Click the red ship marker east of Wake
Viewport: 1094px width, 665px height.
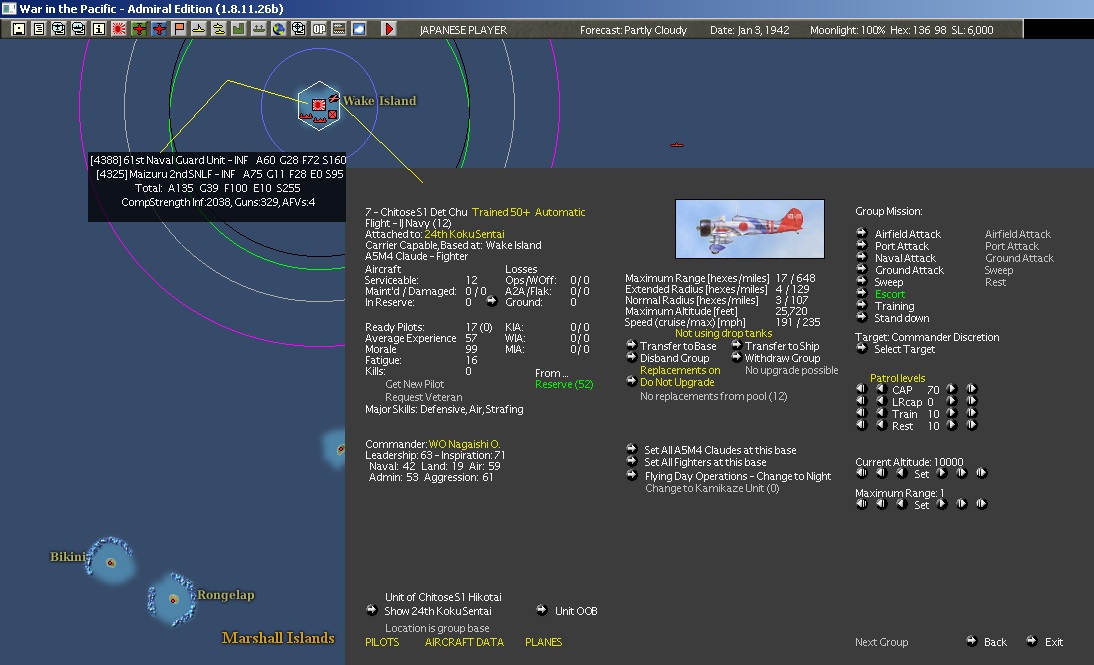click(x=677, y=144)
